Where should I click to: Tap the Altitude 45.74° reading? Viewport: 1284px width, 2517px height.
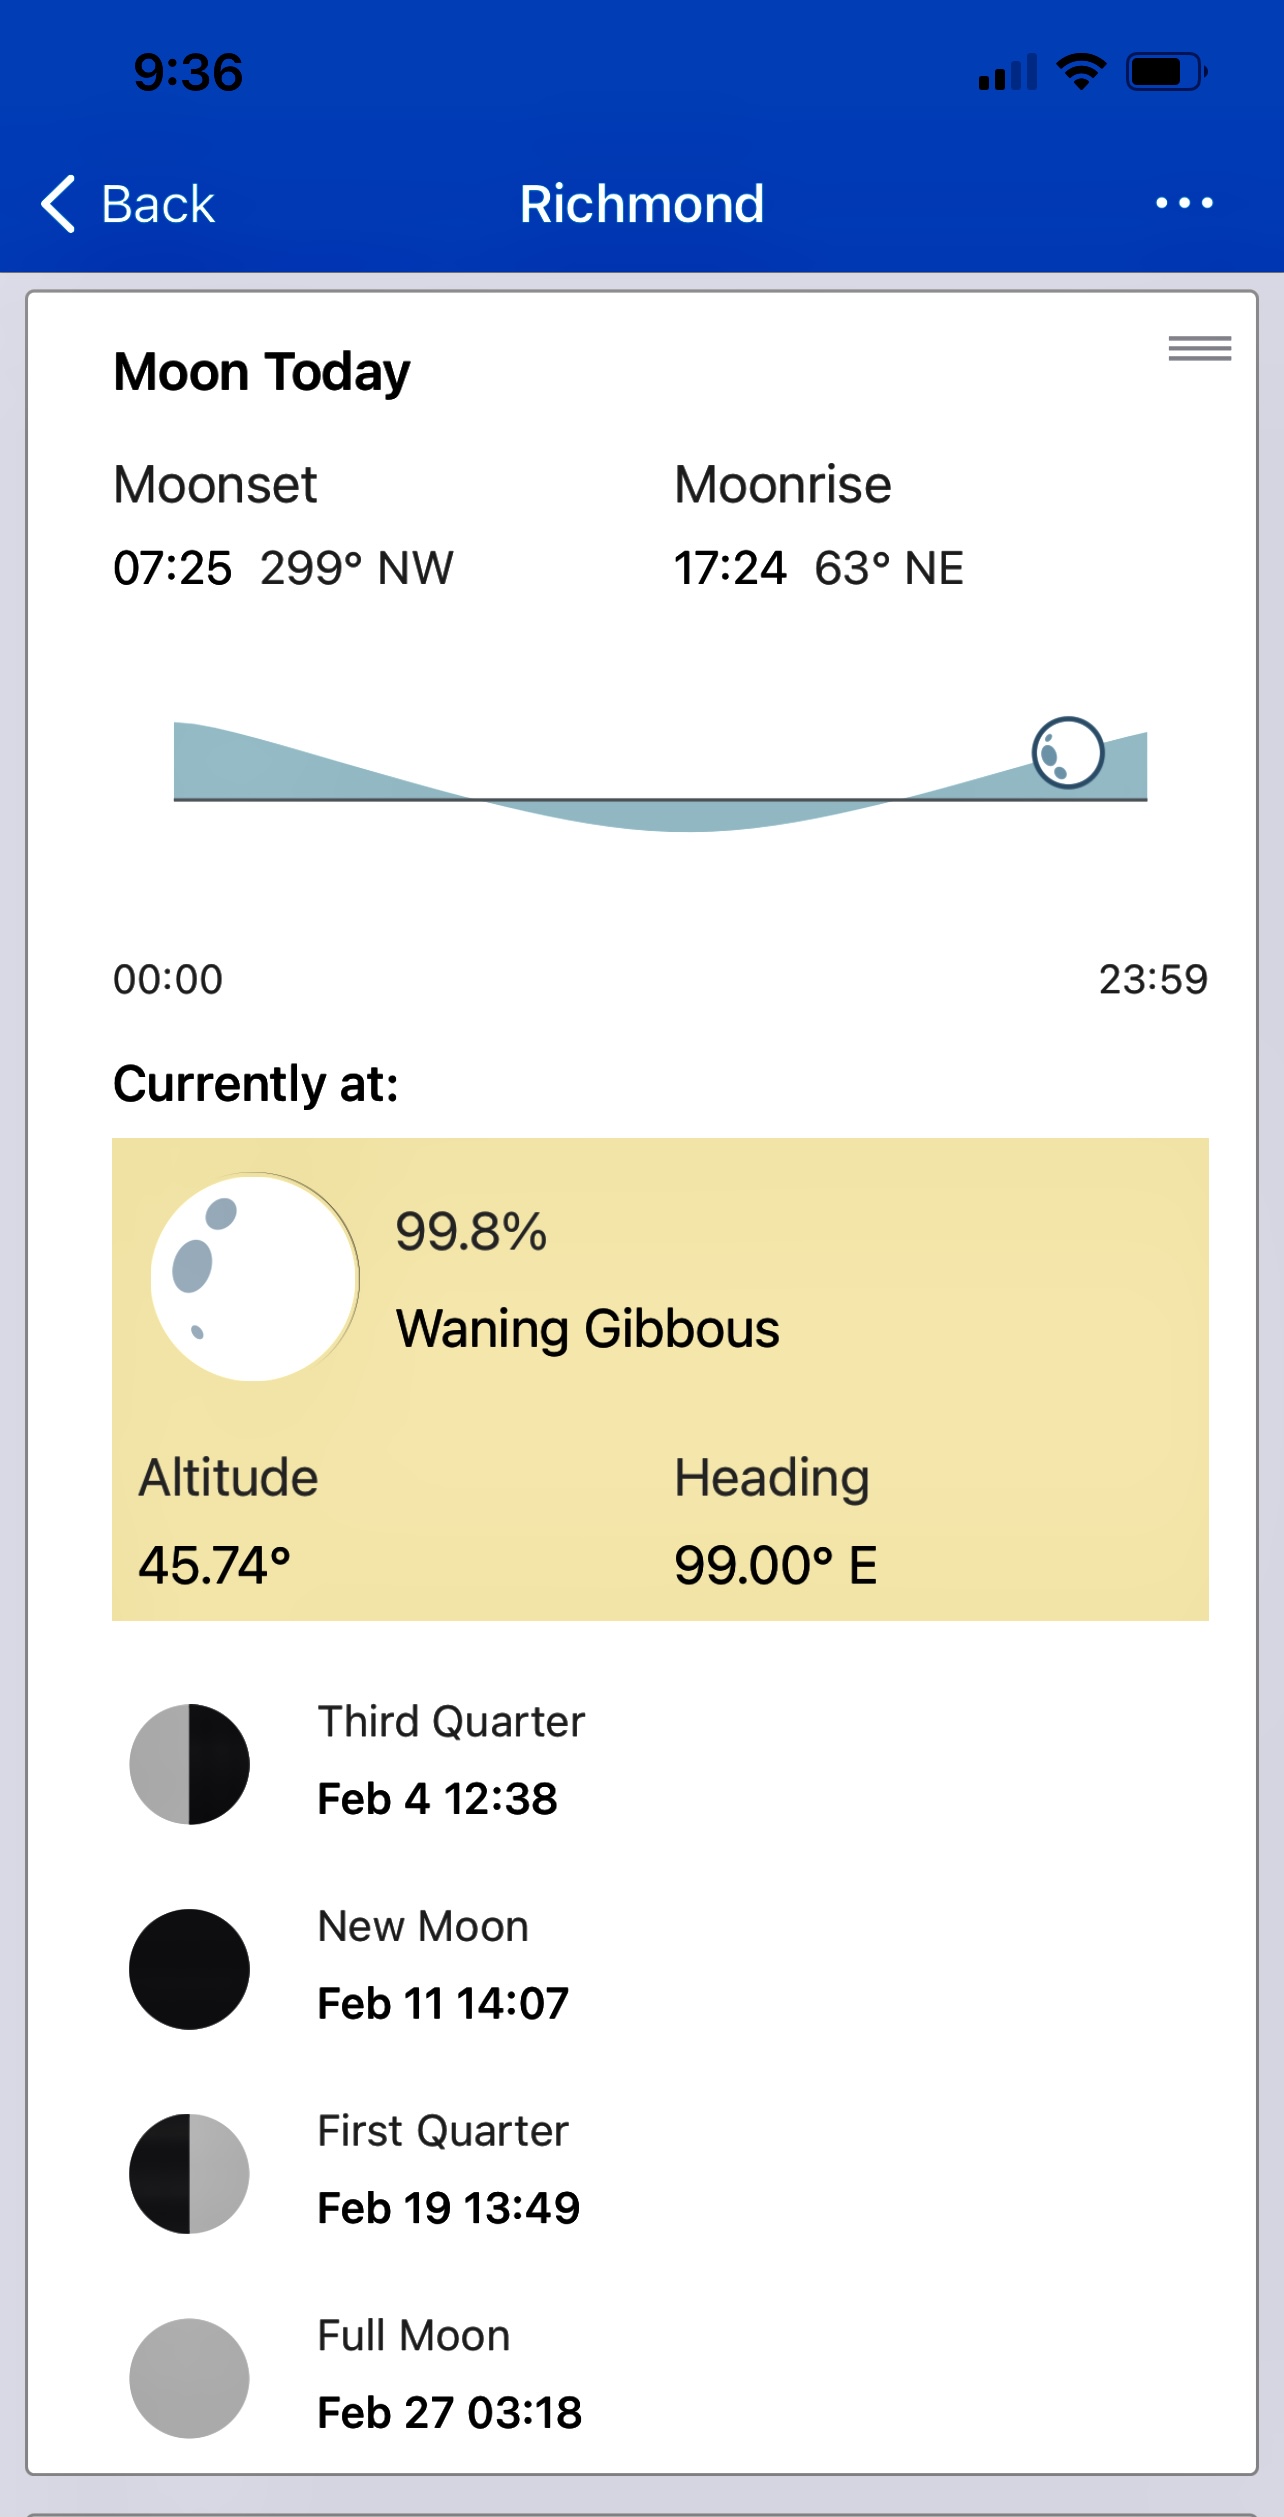214,1565
